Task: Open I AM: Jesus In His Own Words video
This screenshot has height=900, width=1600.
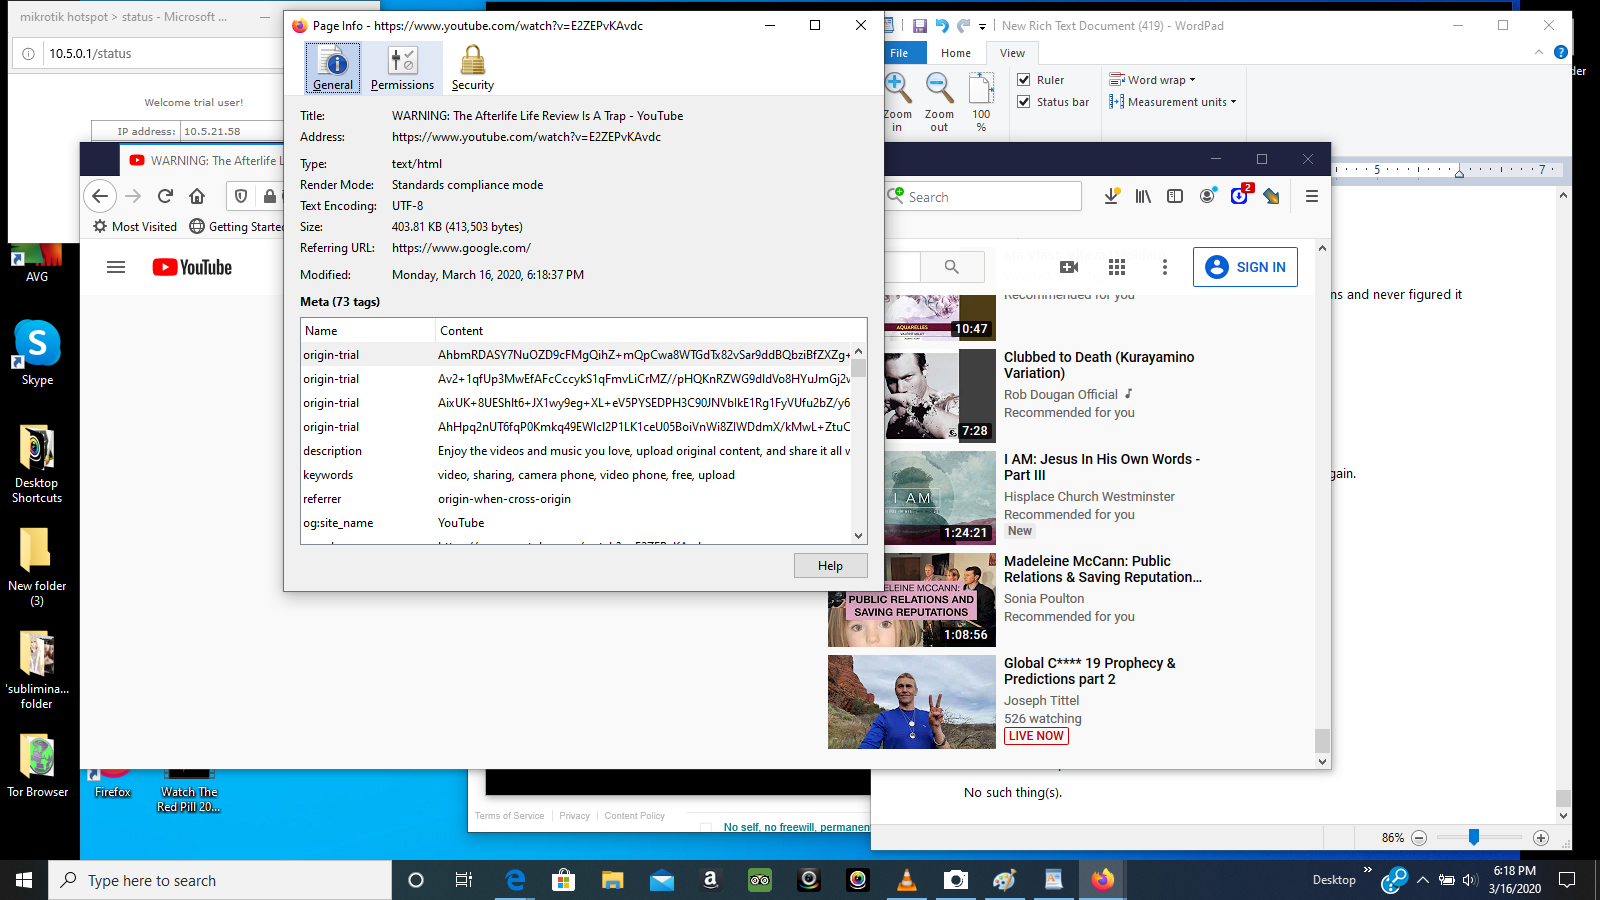Action: (1102, 467)
